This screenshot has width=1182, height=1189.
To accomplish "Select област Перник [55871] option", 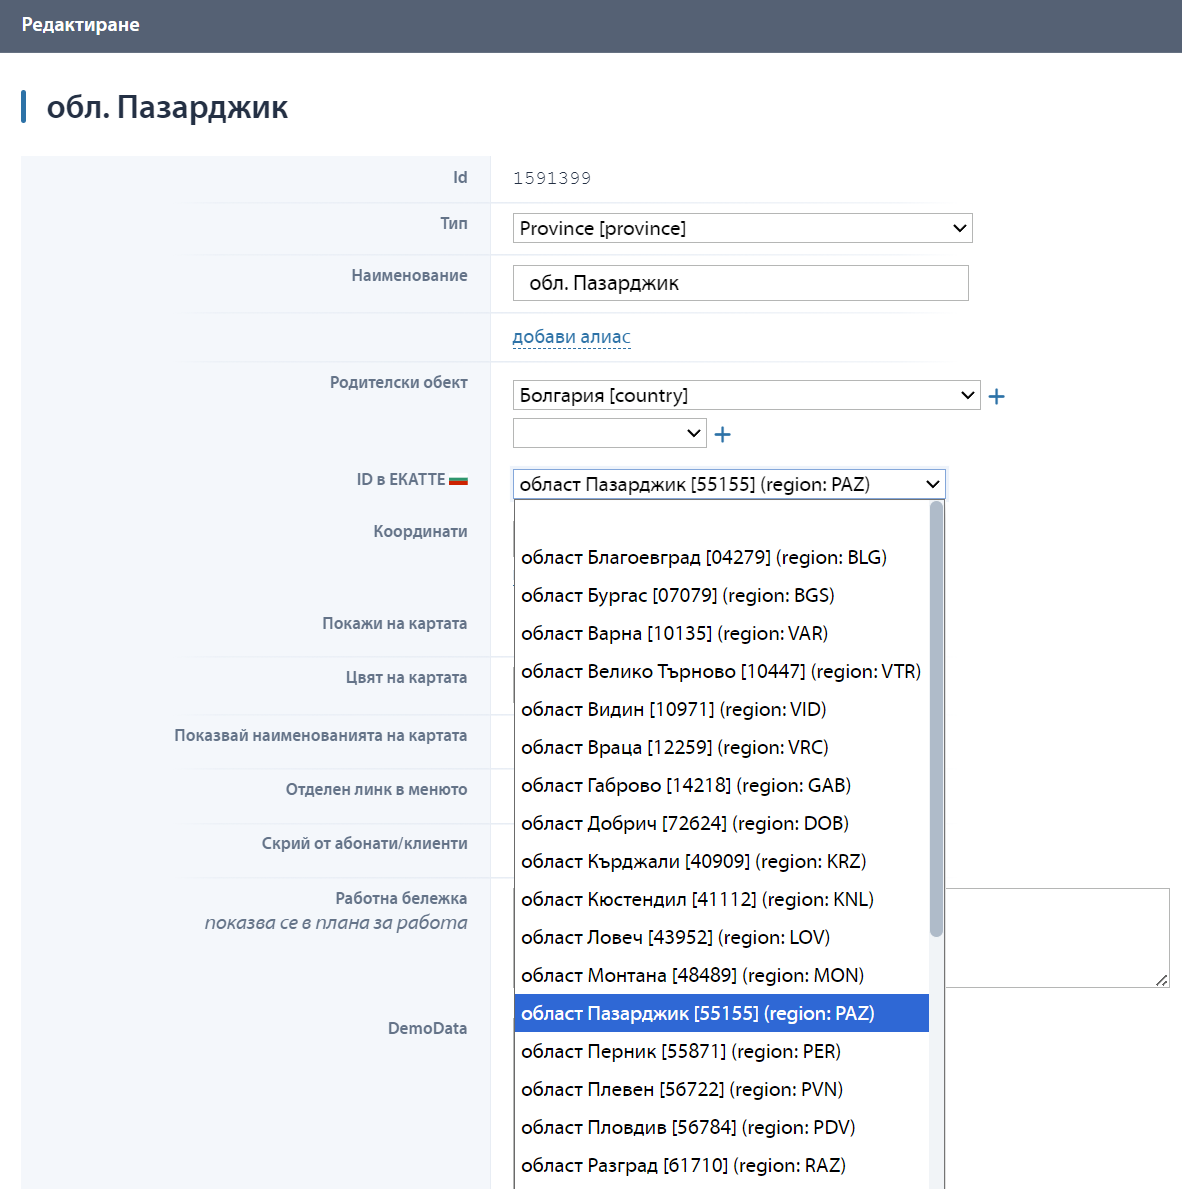I will pyautogui.click(x=721, y=1051).
